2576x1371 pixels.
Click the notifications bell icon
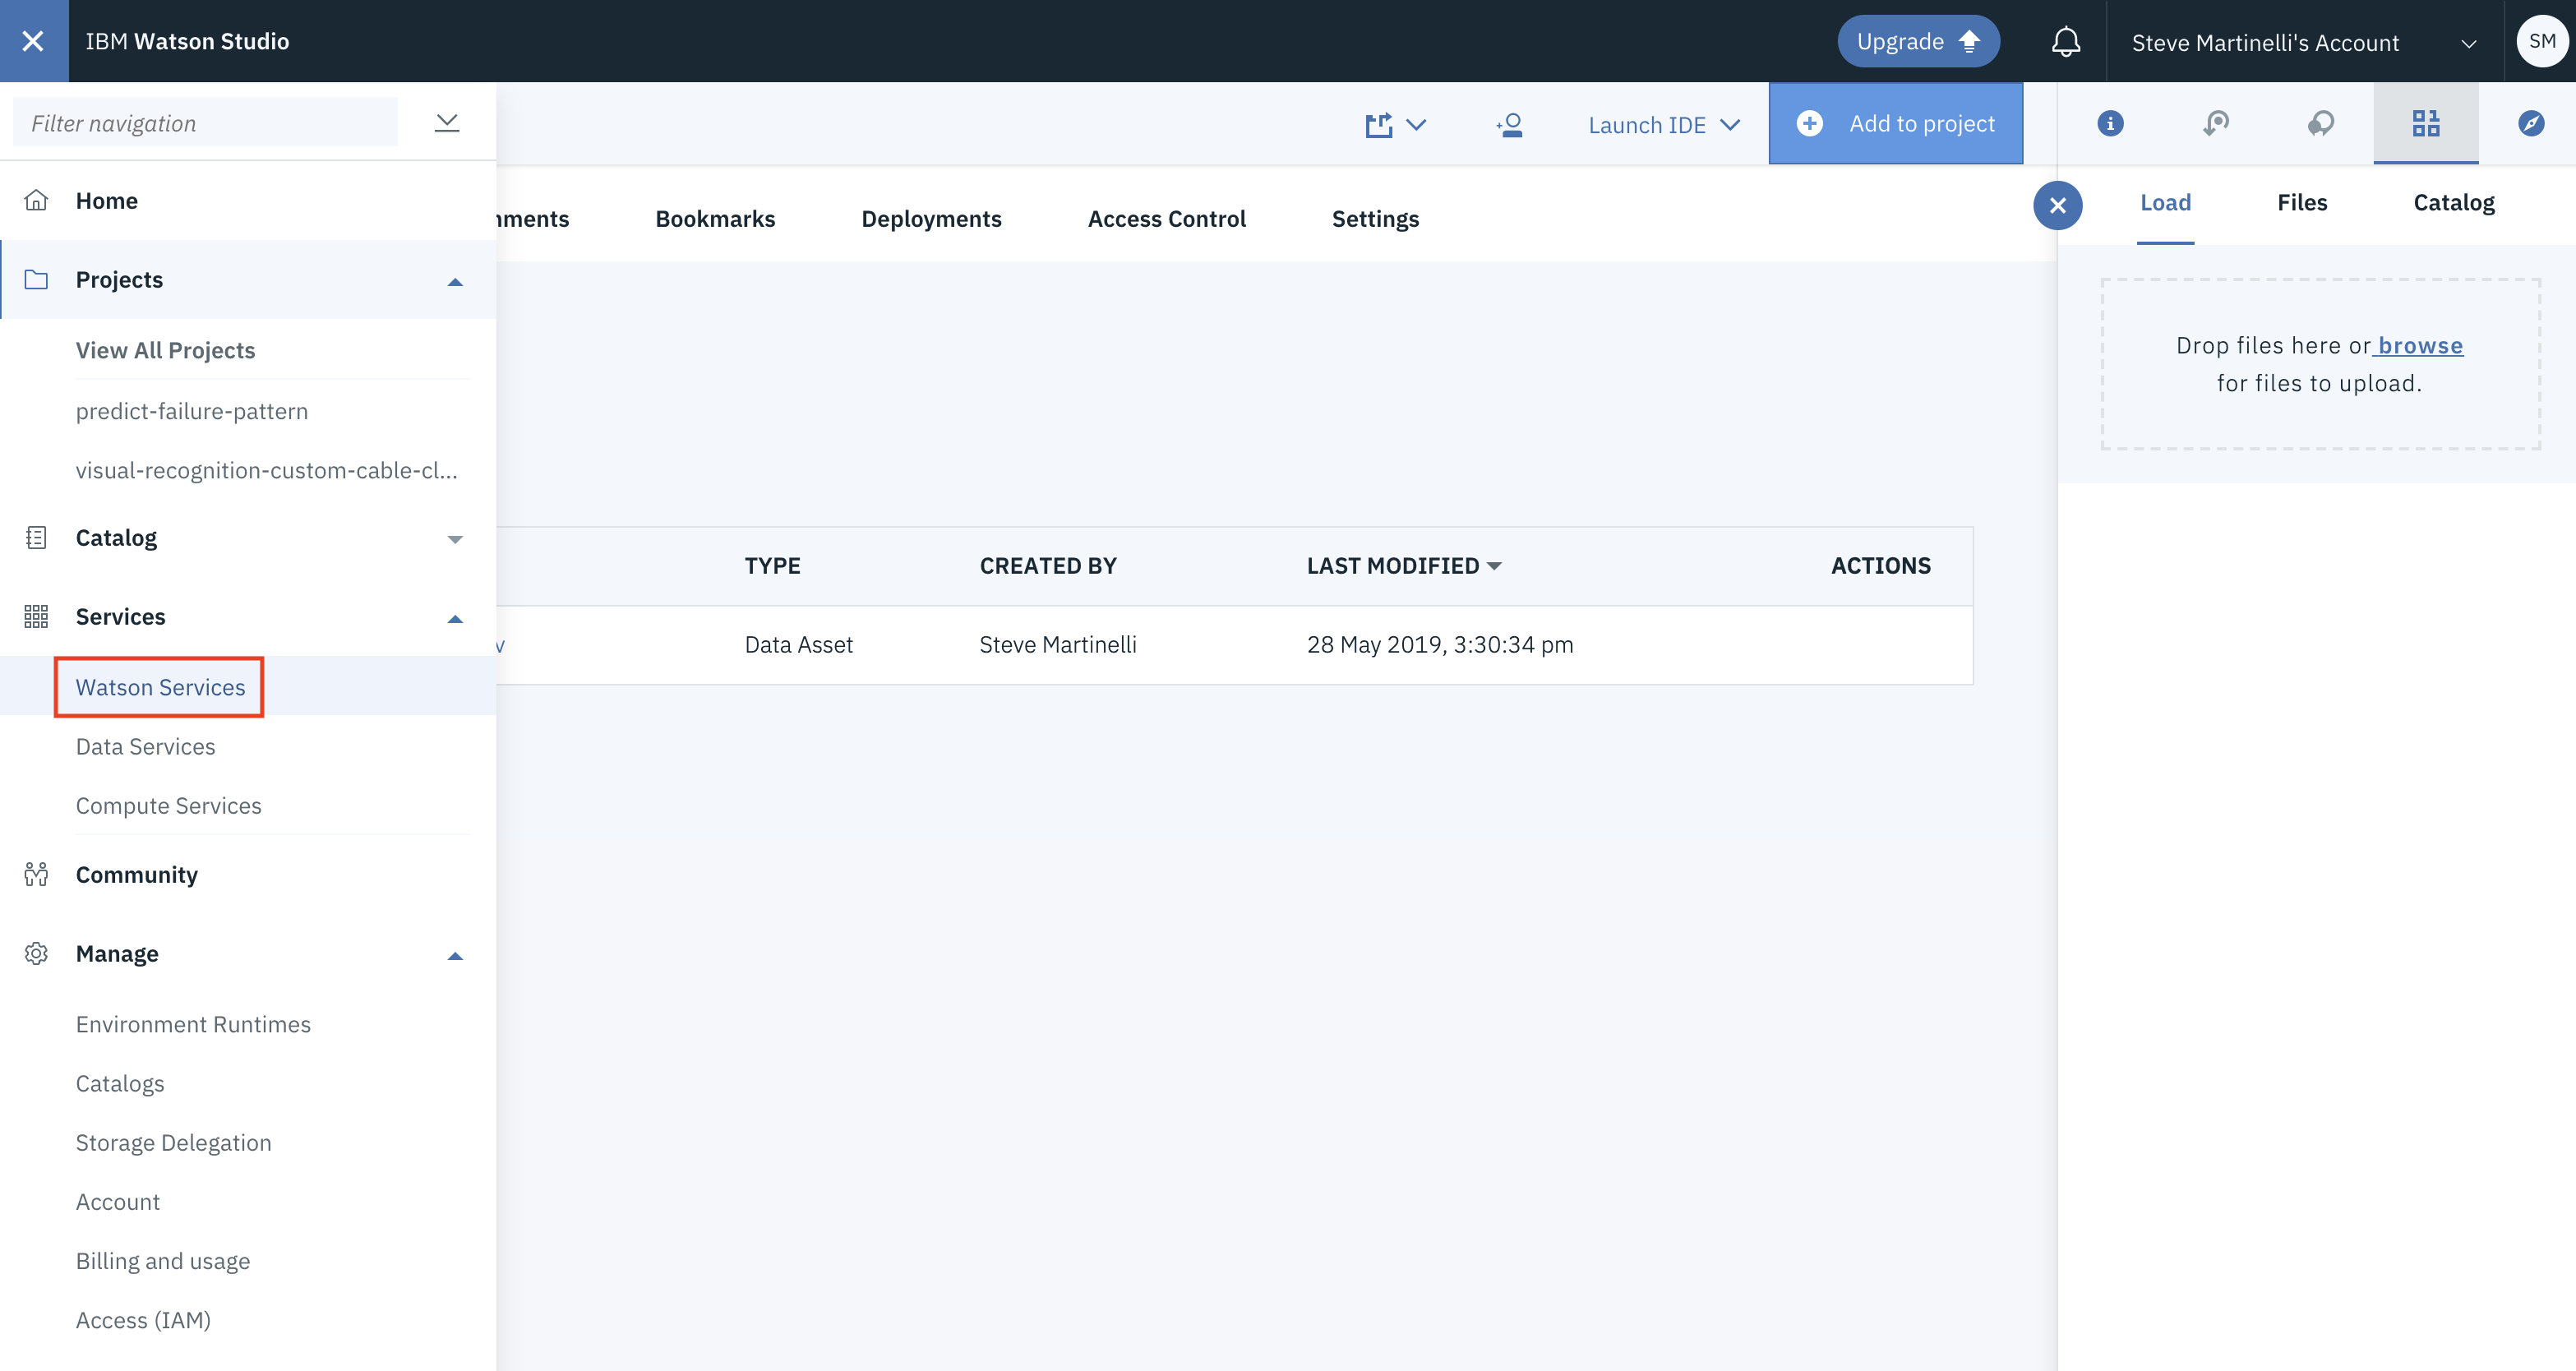(2065, 42)
